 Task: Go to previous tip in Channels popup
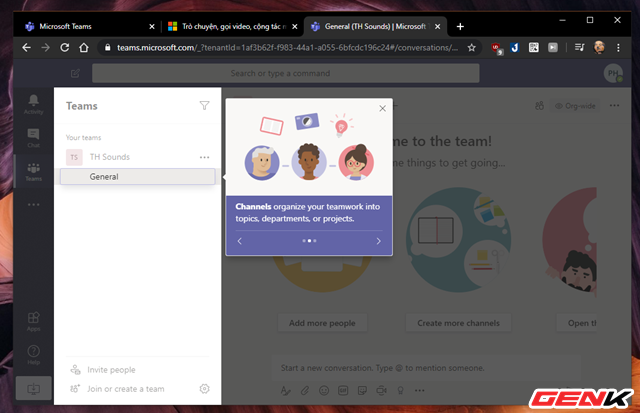tap(240, 241)
